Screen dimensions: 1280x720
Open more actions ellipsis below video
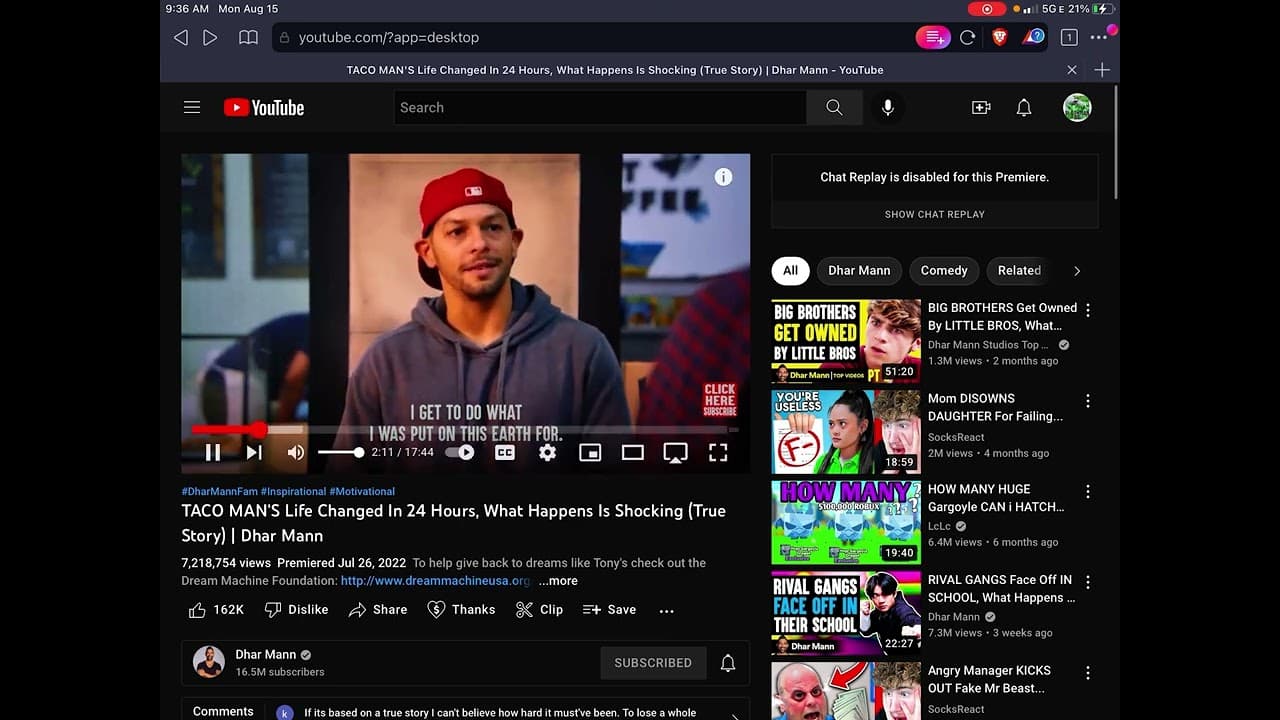click(667, 610)
